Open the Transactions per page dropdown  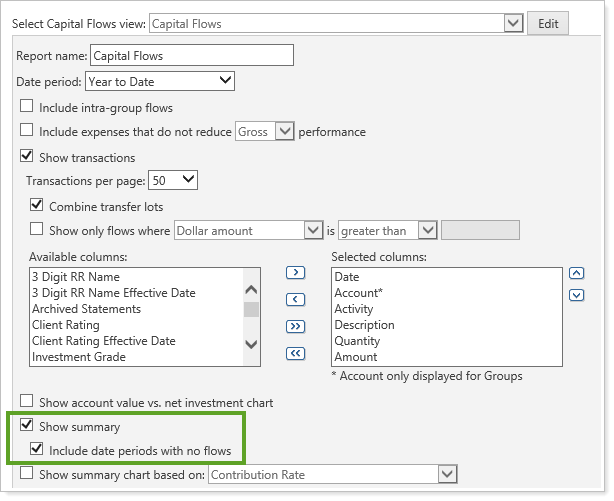188,180
